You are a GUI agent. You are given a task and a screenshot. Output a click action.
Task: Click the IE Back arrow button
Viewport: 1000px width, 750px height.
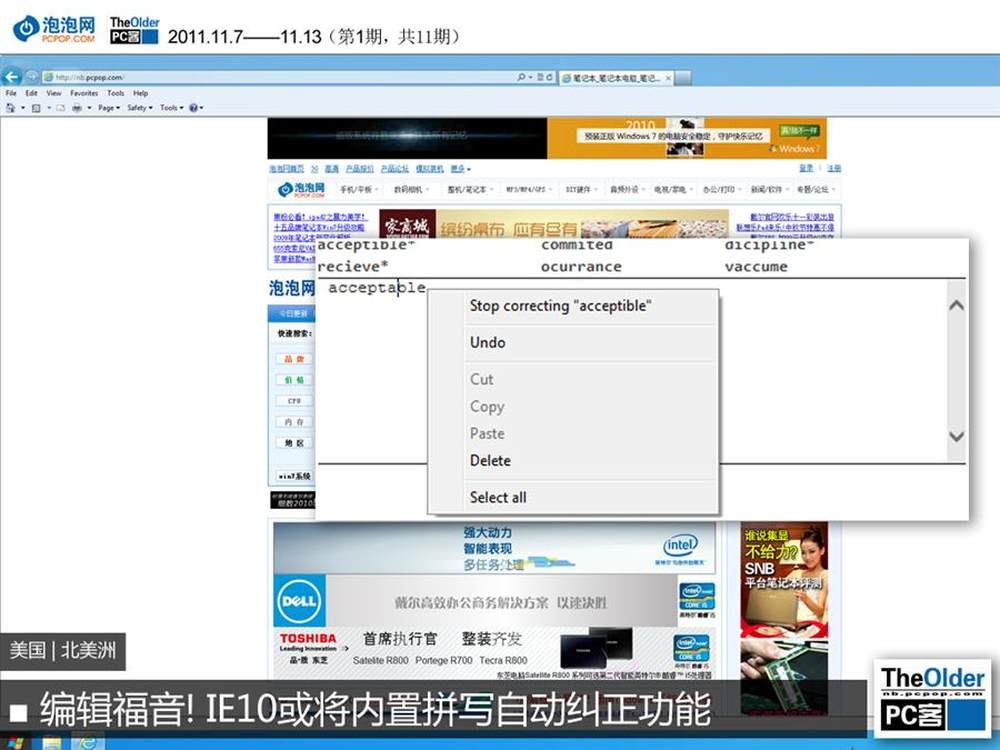(x=13, y=77)
